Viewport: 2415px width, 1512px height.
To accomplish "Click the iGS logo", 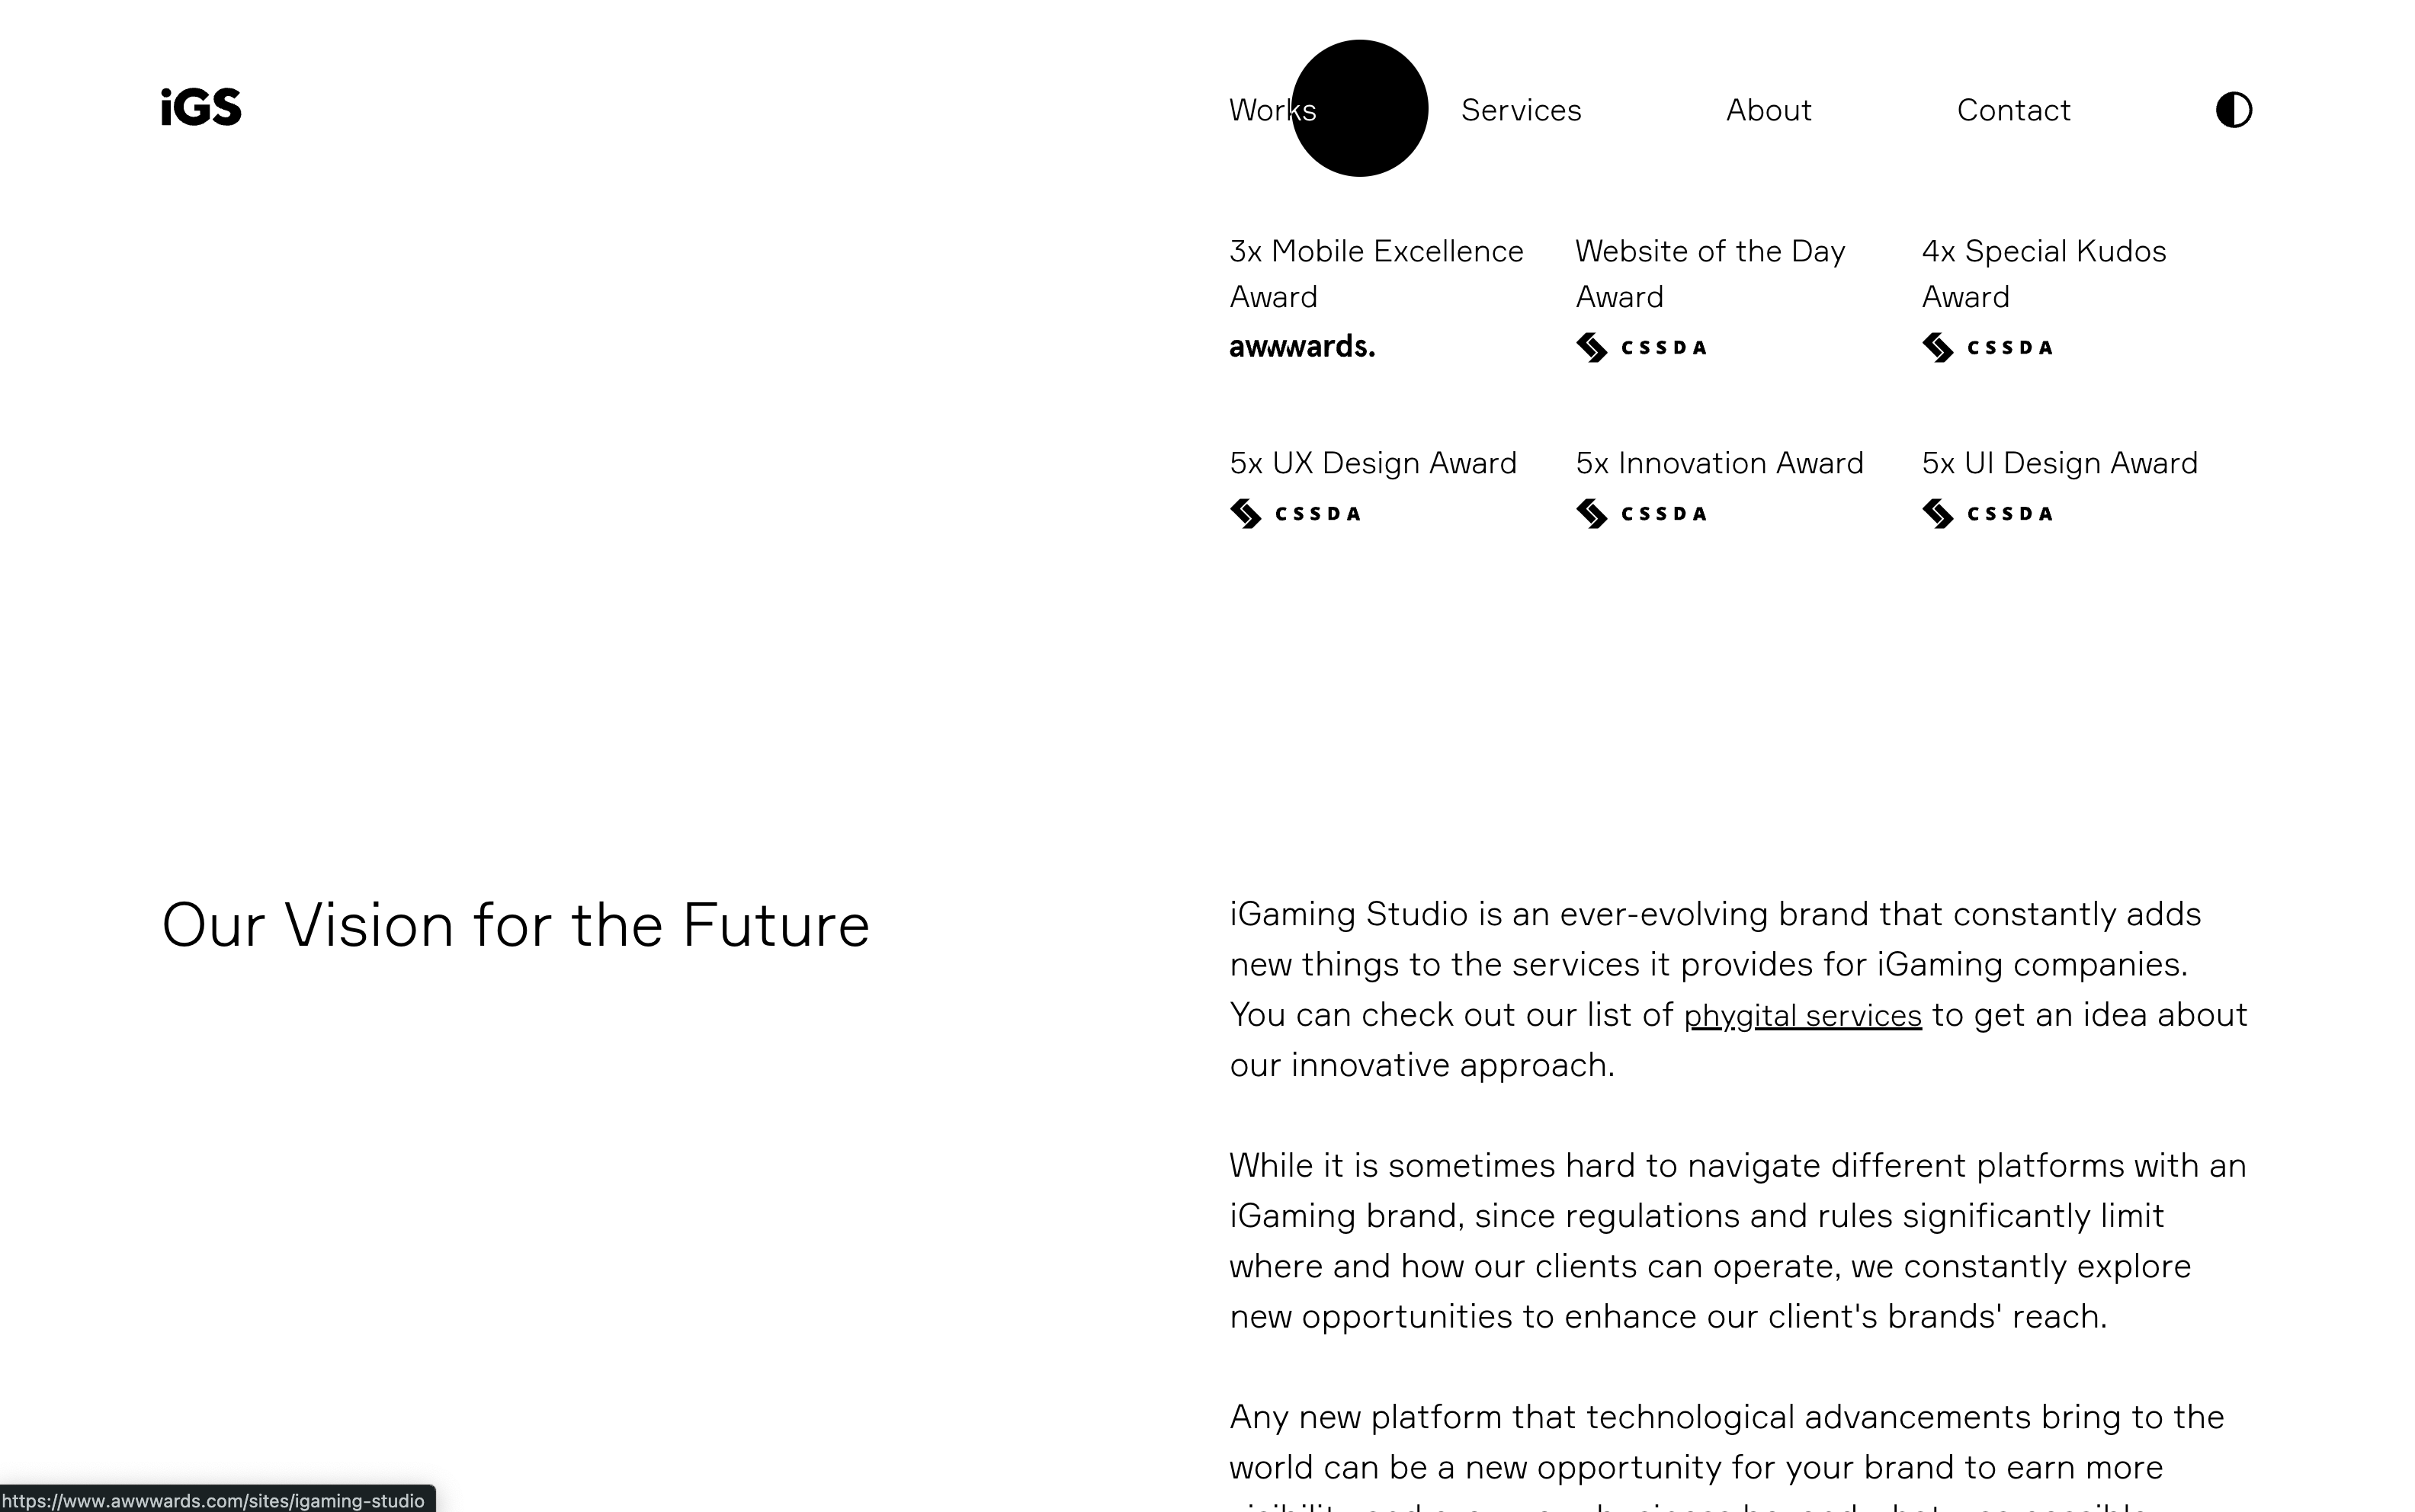I will 201,108.
